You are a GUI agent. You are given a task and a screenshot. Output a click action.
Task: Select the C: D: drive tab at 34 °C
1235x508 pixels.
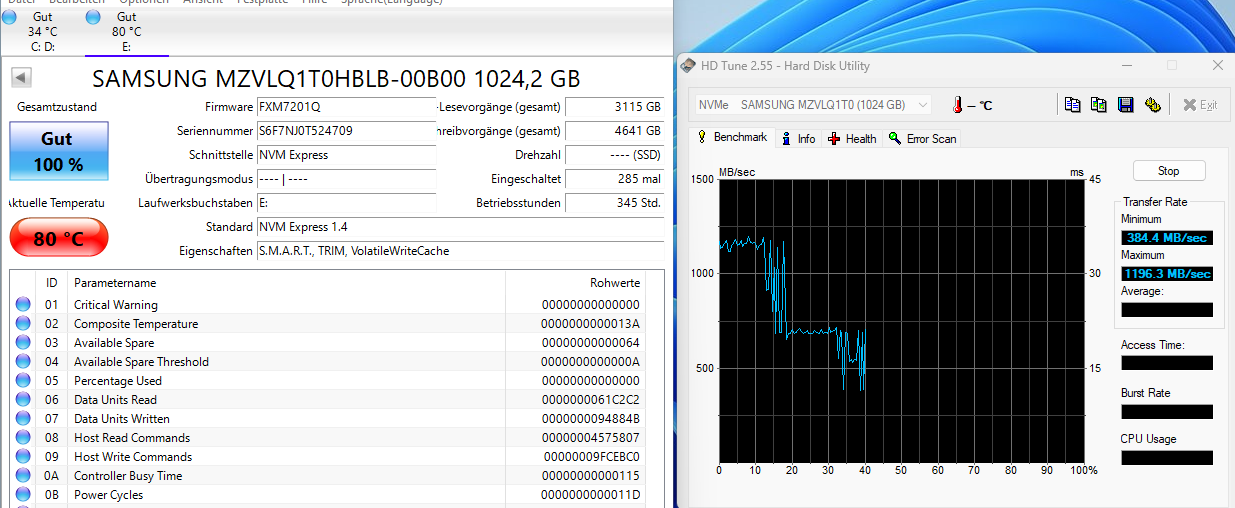click(43, 31)
